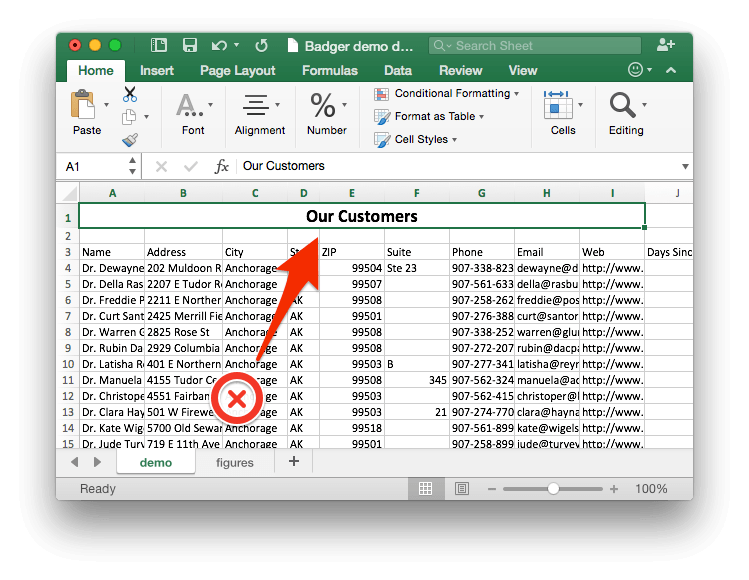Click cell with Ste 23
The width and height of the screenshot is (749, 580).
(417, 269)
